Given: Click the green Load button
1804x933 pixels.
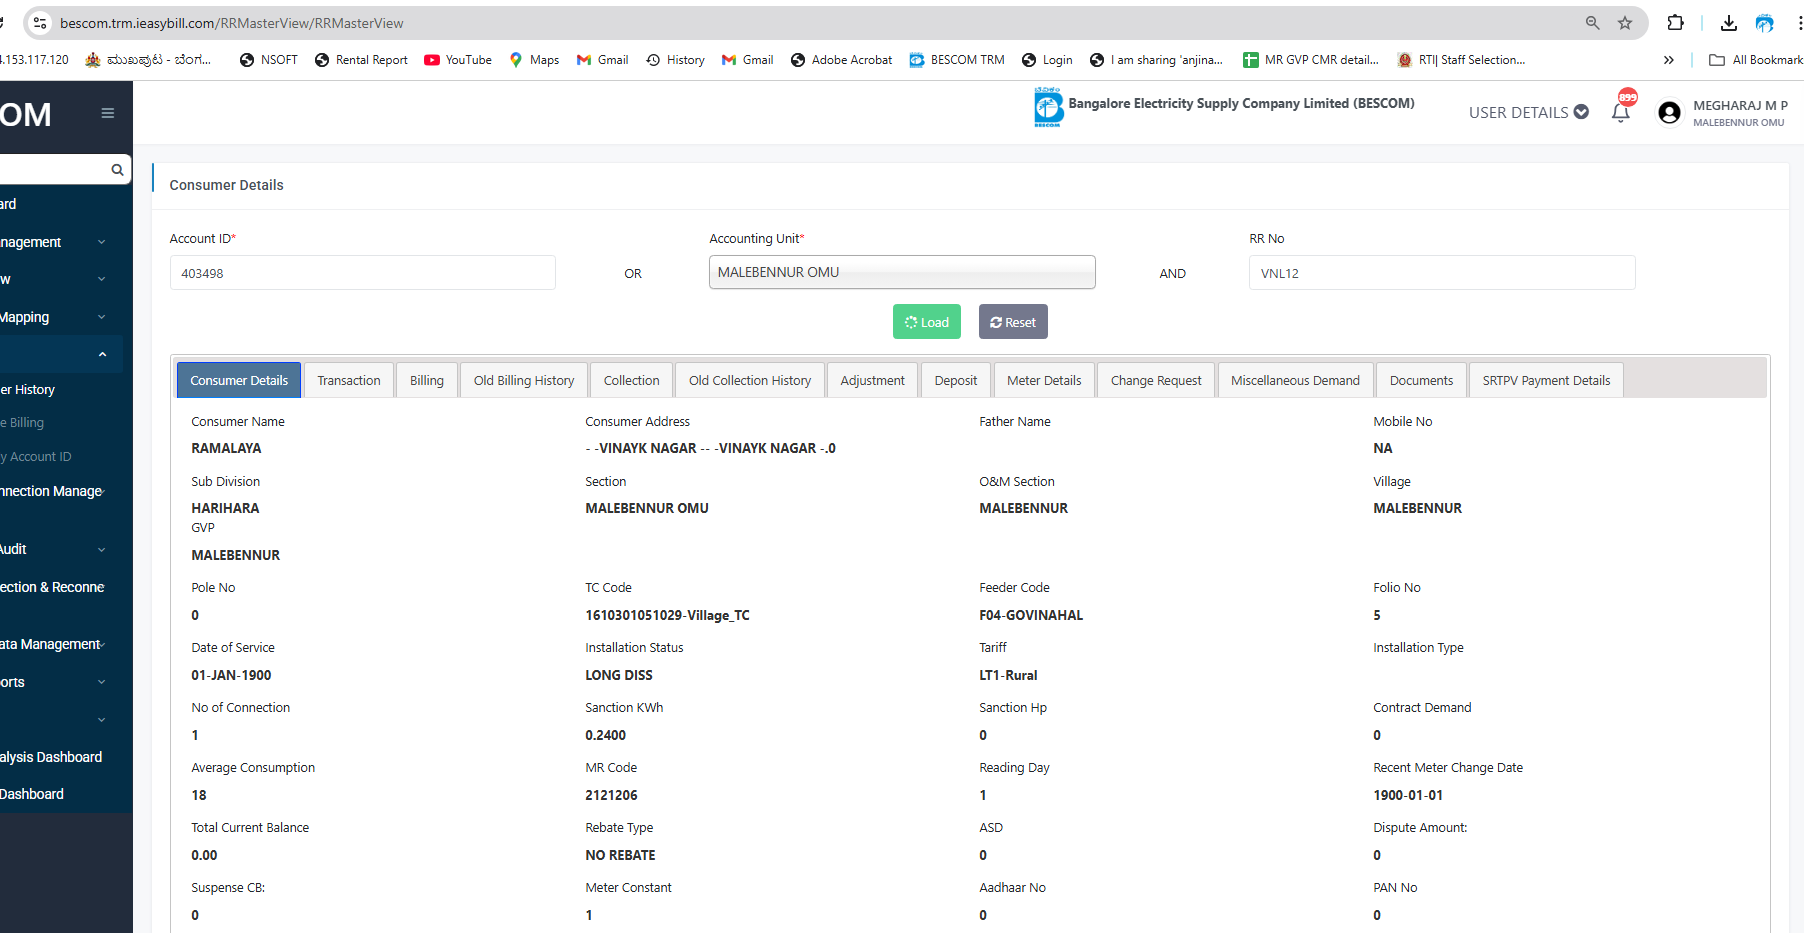Looking at the screenshot, I should (927, 322).
